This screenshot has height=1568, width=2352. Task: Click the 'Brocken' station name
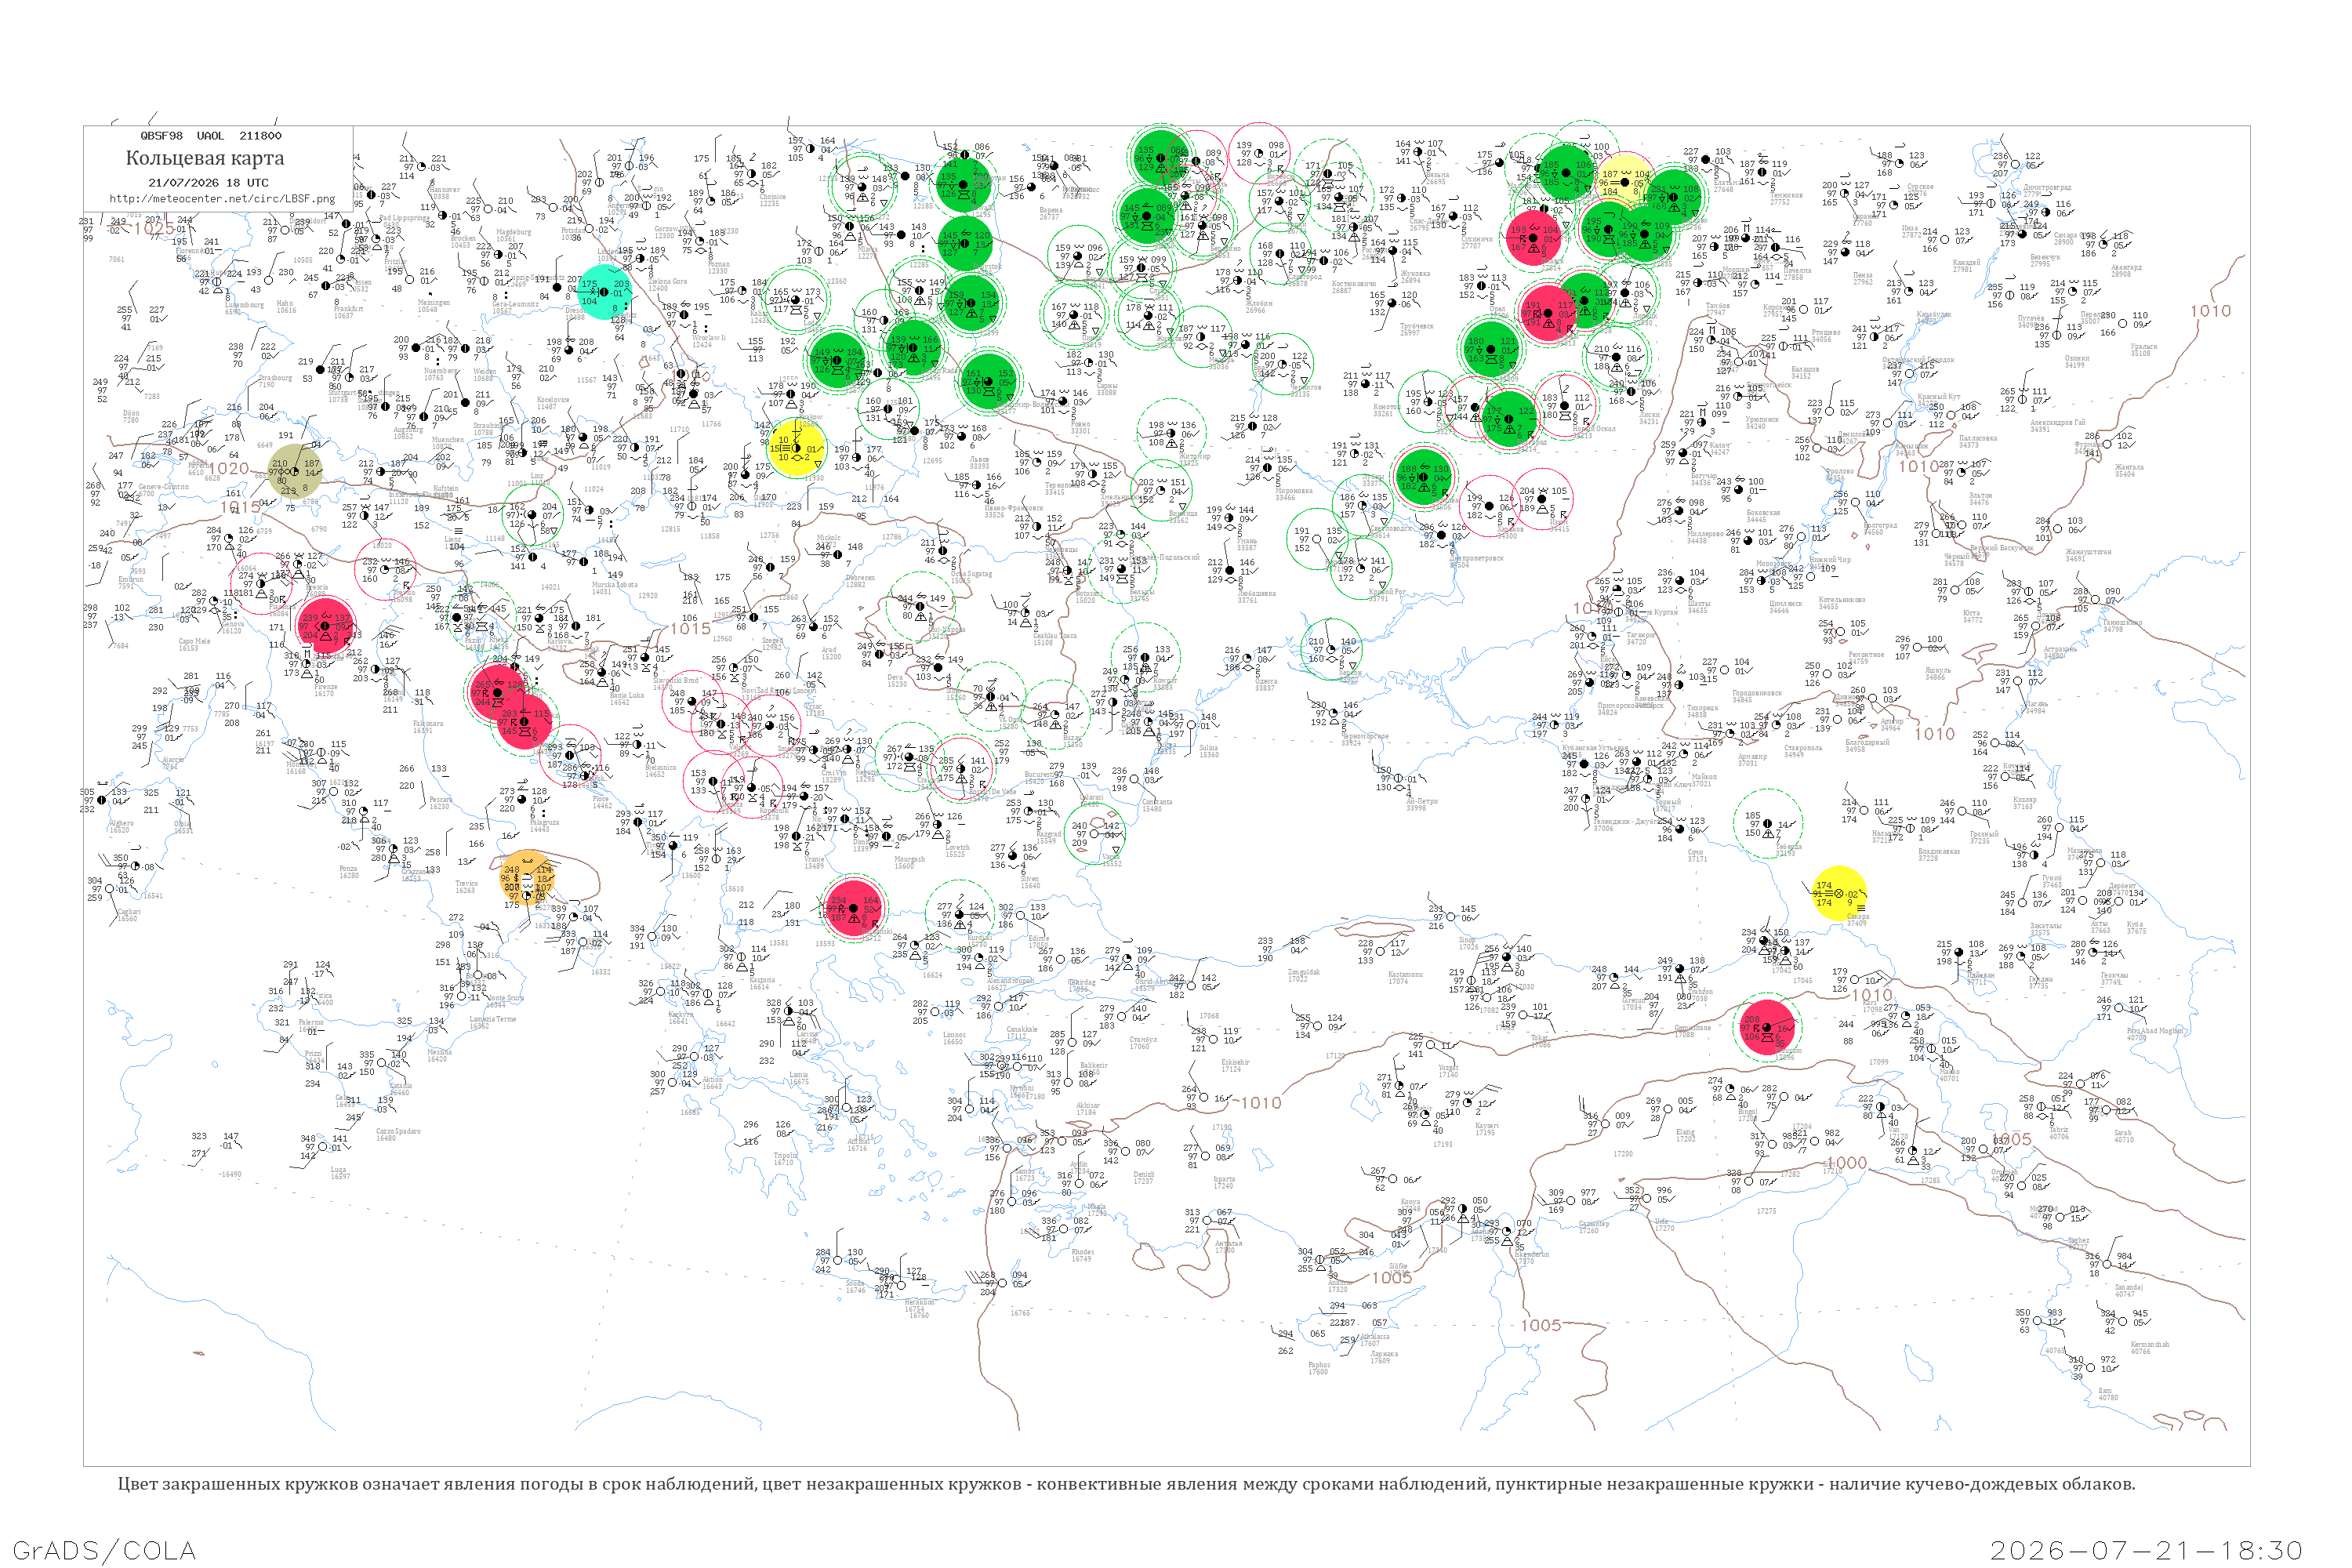(463, 239)
